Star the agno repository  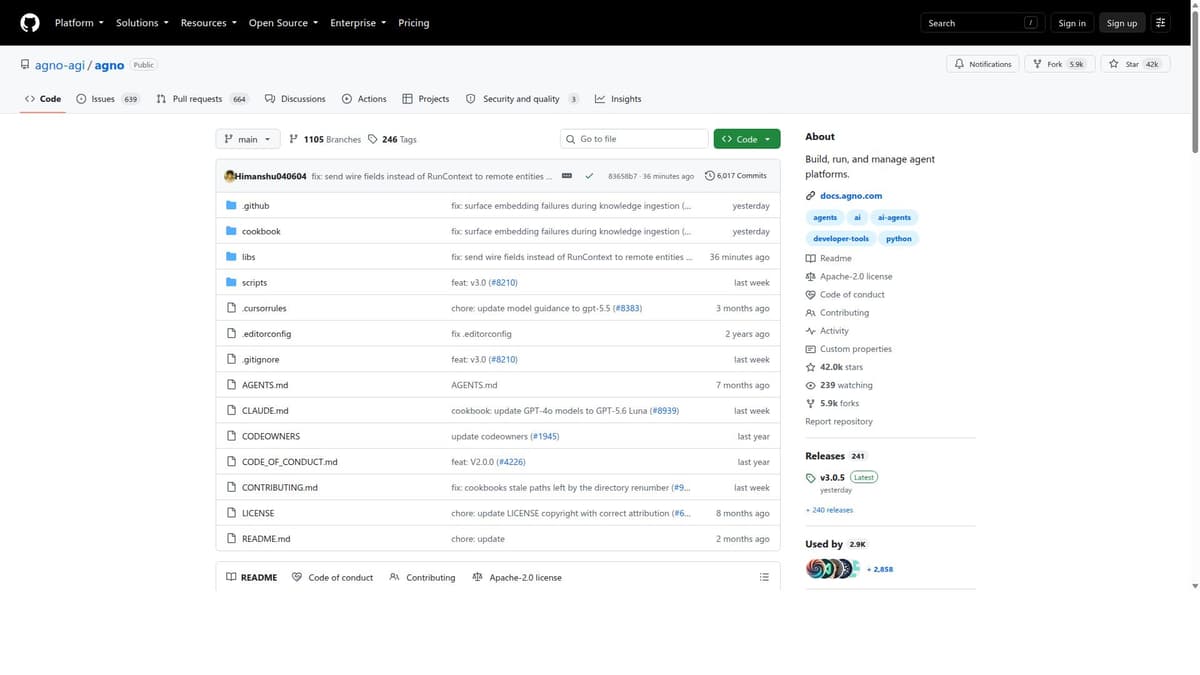1135,64
